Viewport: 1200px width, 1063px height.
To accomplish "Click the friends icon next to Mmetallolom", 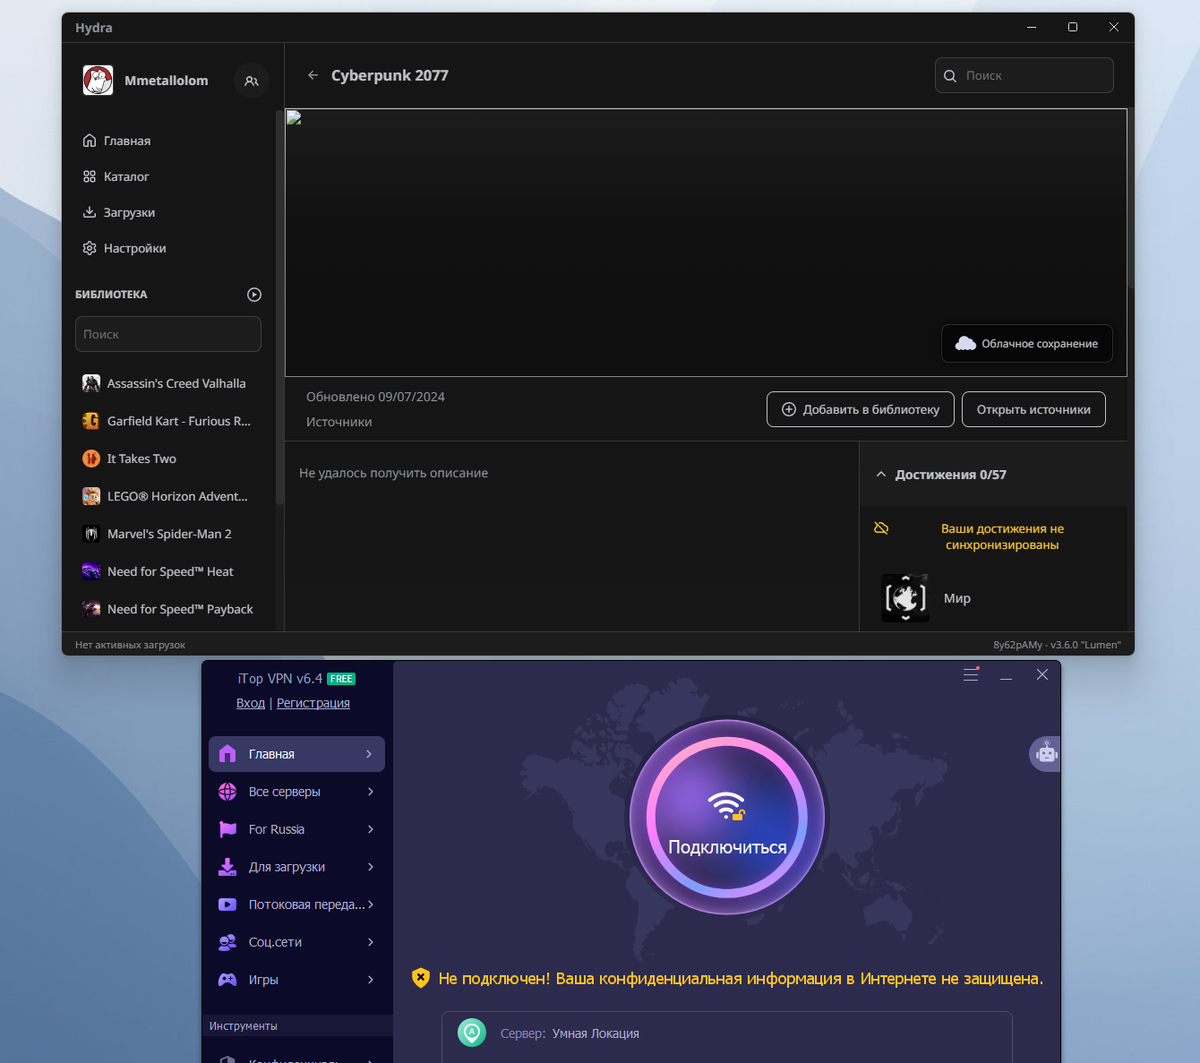I will (x=251, y=81).
